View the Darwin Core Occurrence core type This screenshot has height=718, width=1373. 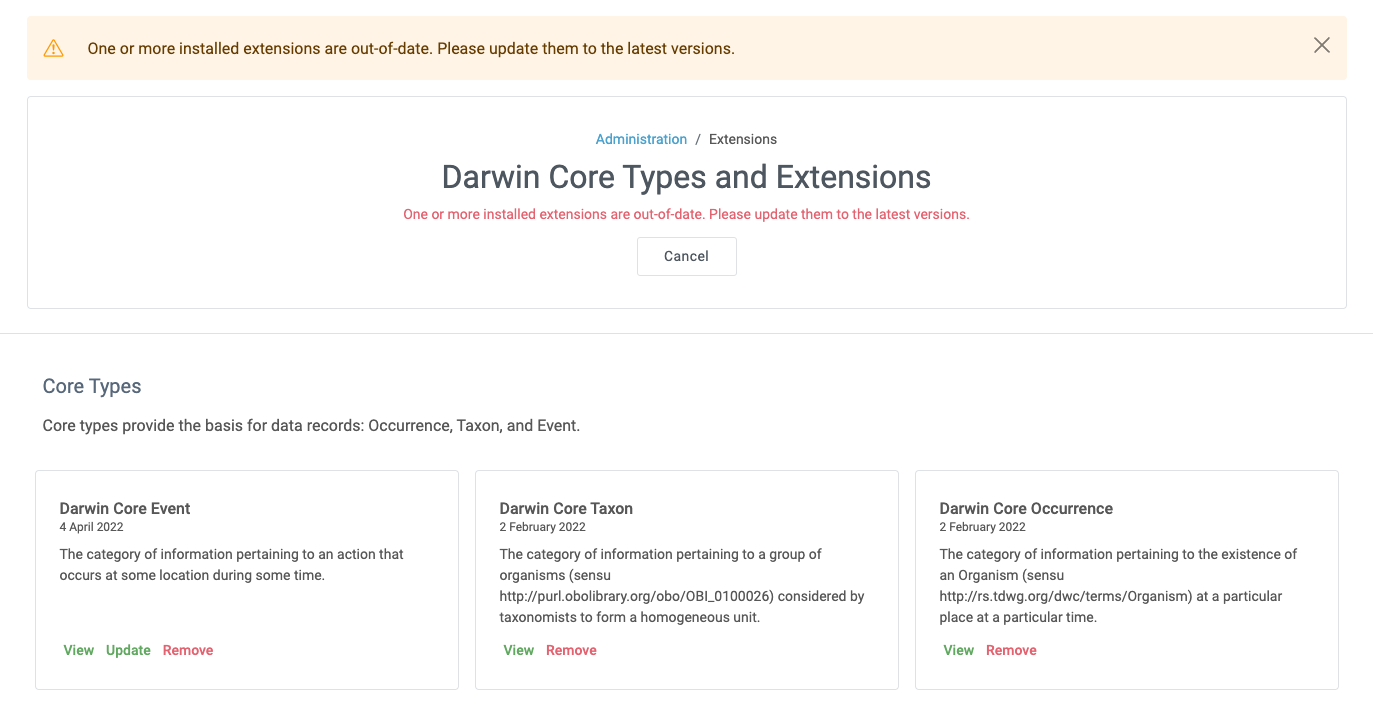pos(958,650)
